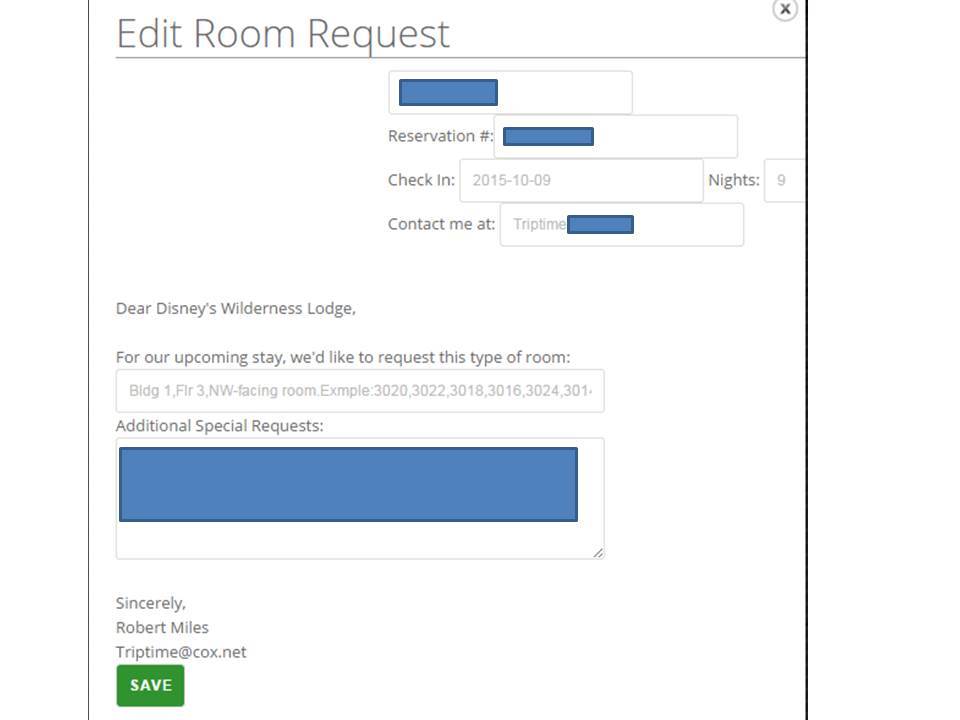960x720 pixels.
Task: Click the textarea resize handle corner
Action: pos(598,552)
